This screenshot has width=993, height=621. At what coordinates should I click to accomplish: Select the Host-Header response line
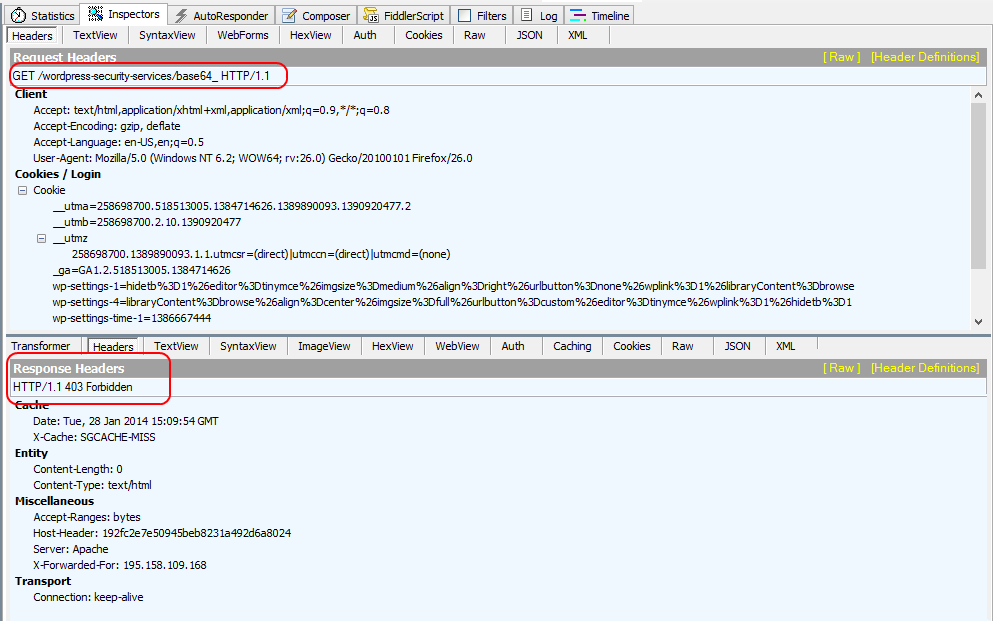(162, 533)
